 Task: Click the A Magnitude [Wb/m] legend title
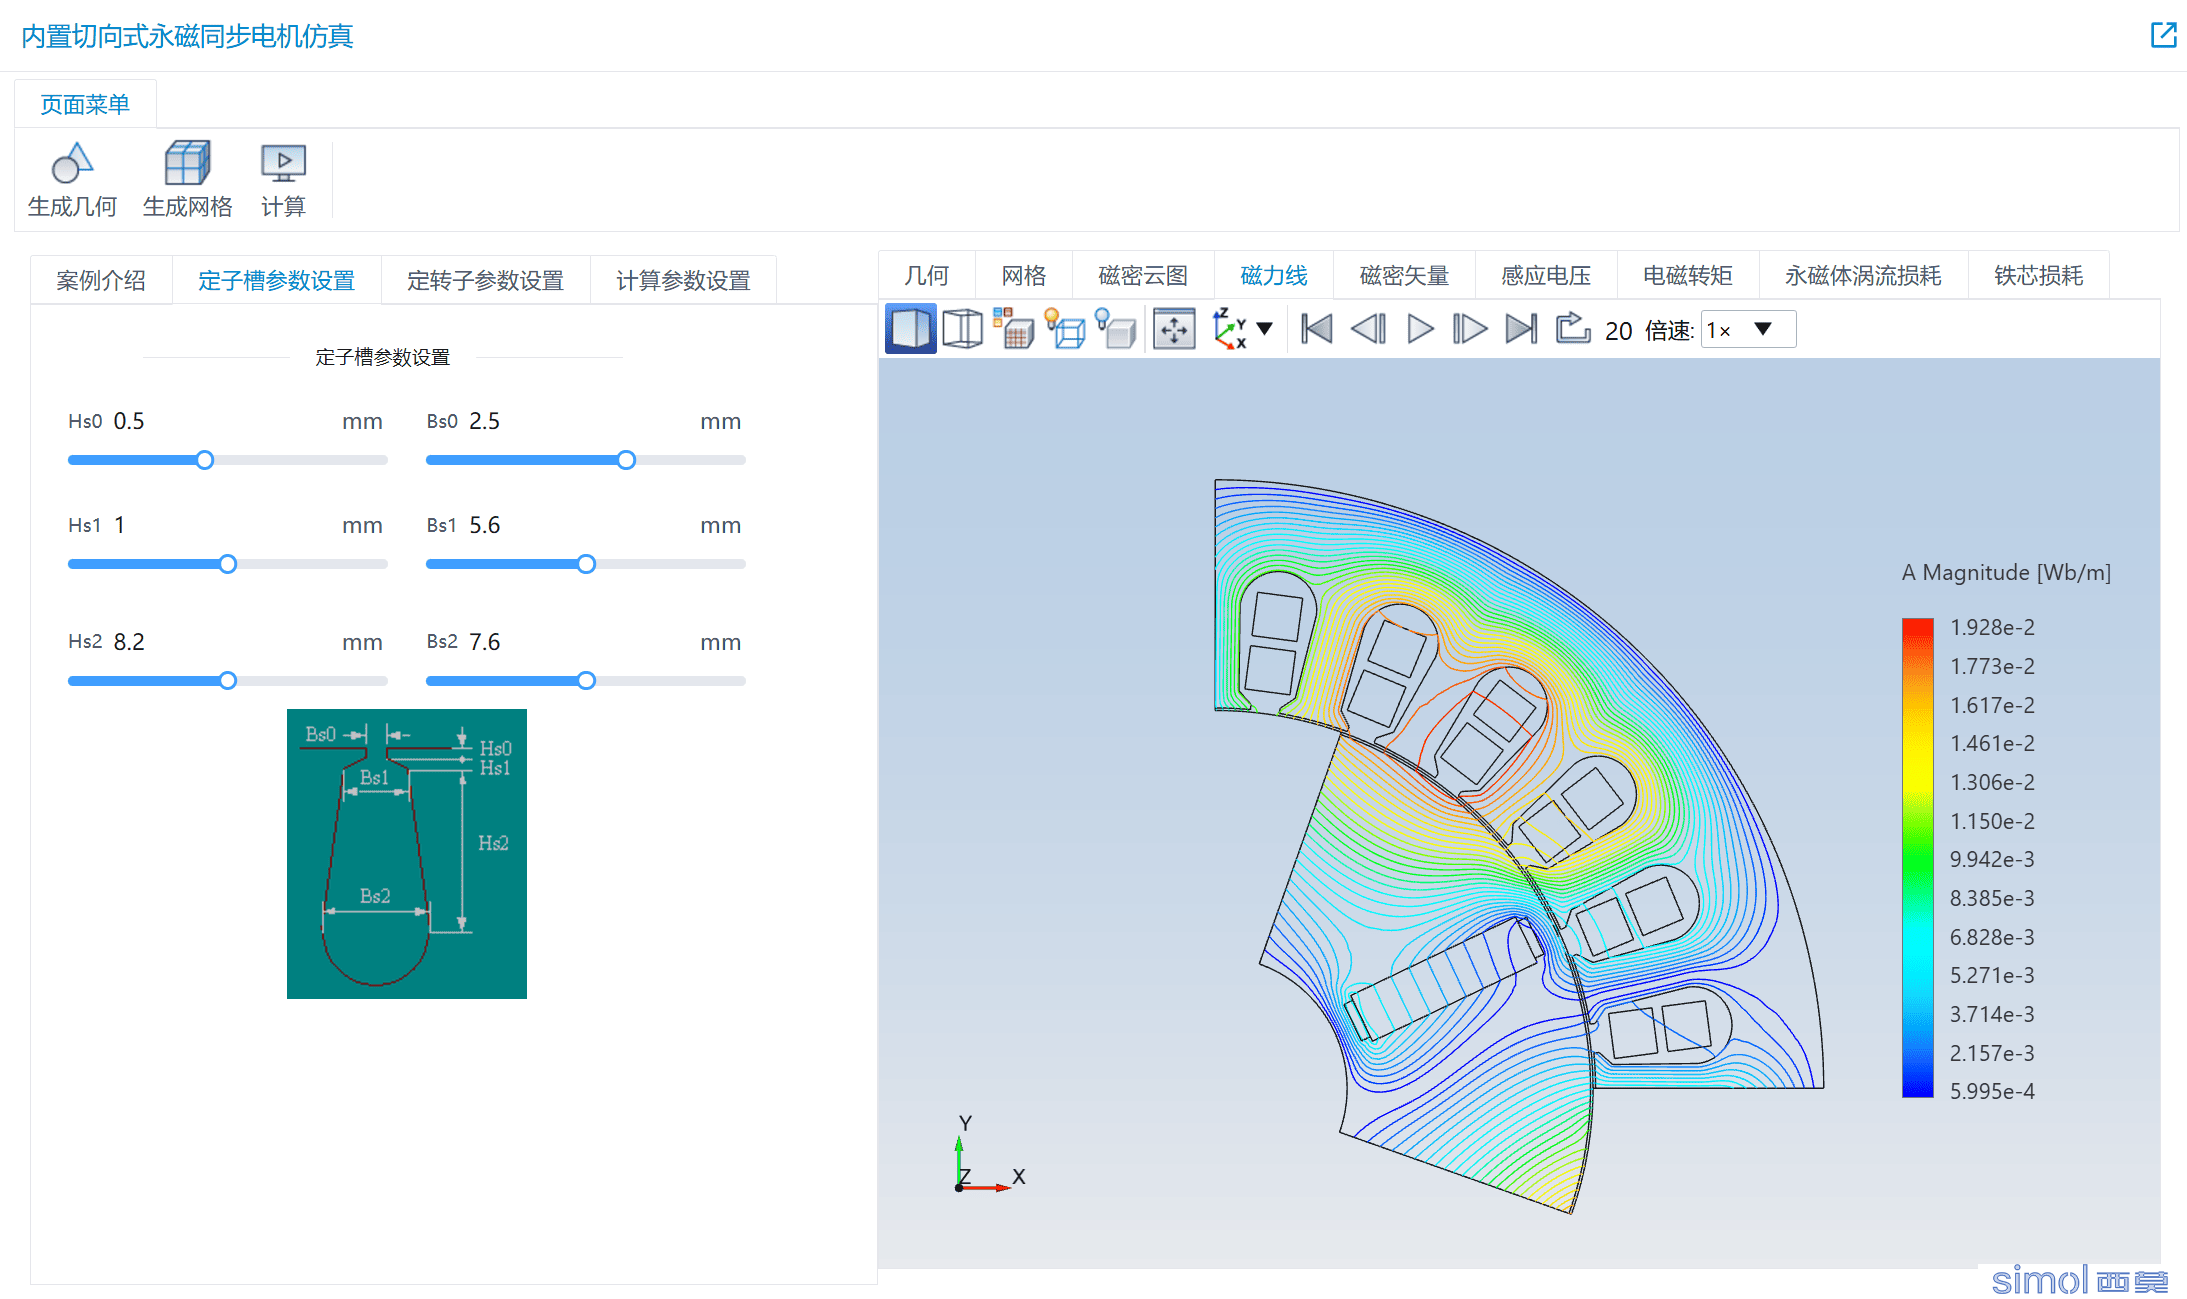(x=2006, y=572)
